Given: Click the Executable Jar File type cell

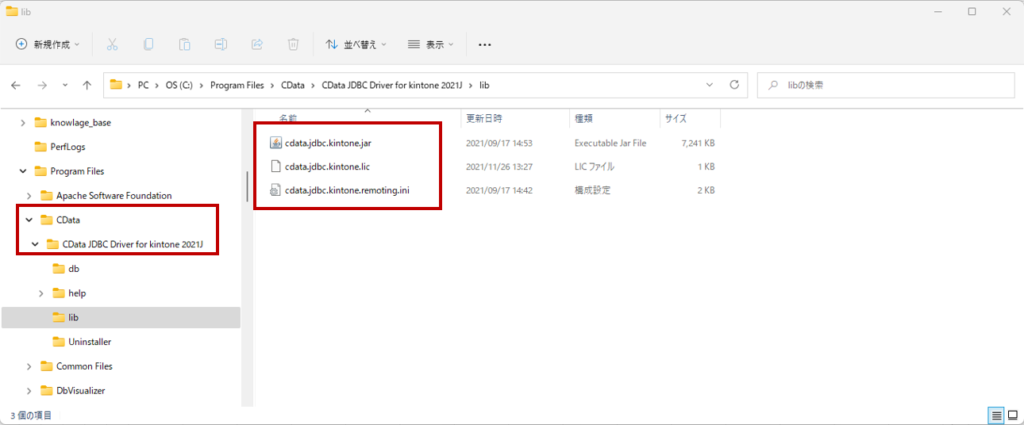Looking at the screenshot, I should (x=611, y=142).
